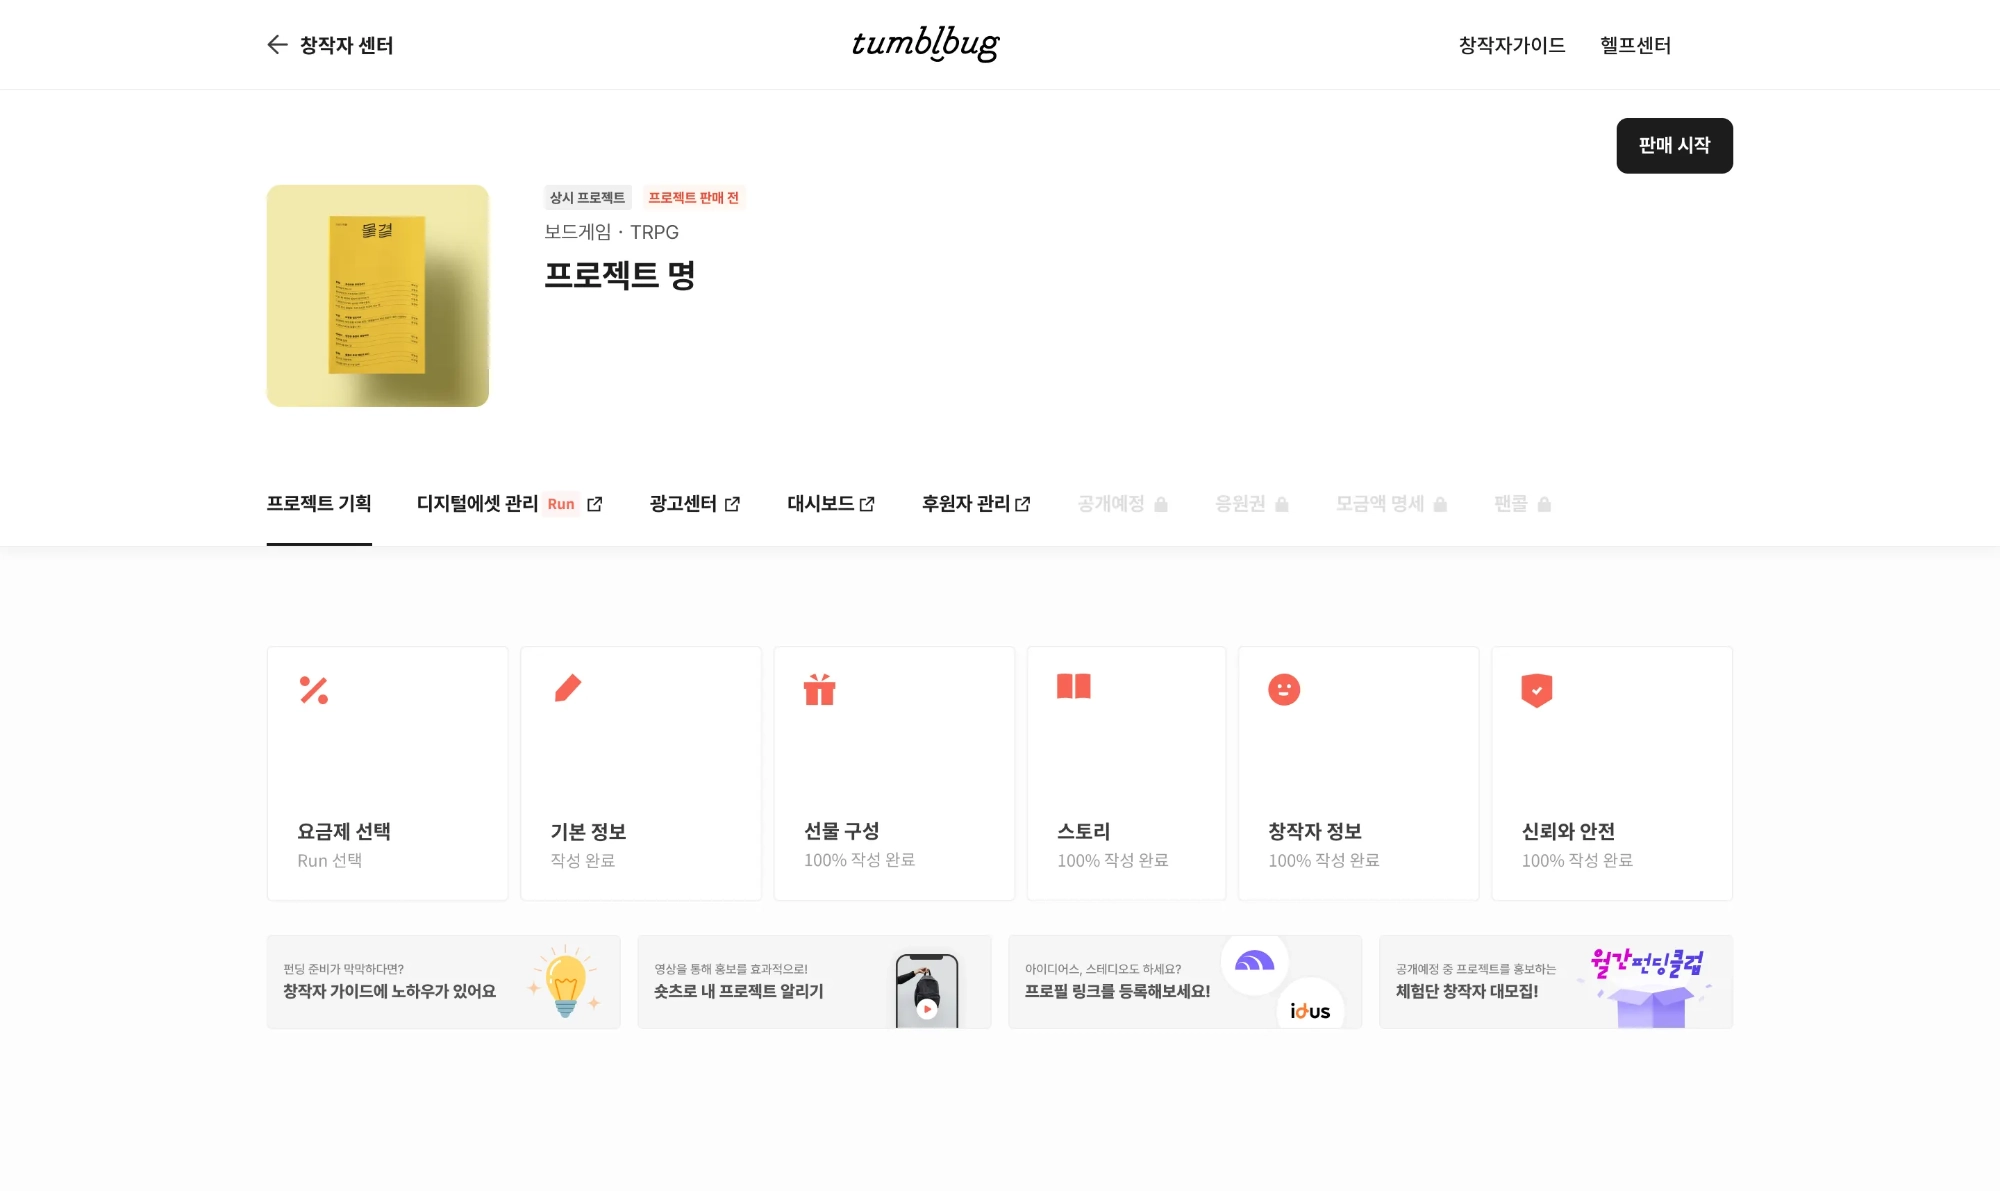
Task: Open the 헬프센터 link
Action: point(1635,45)
